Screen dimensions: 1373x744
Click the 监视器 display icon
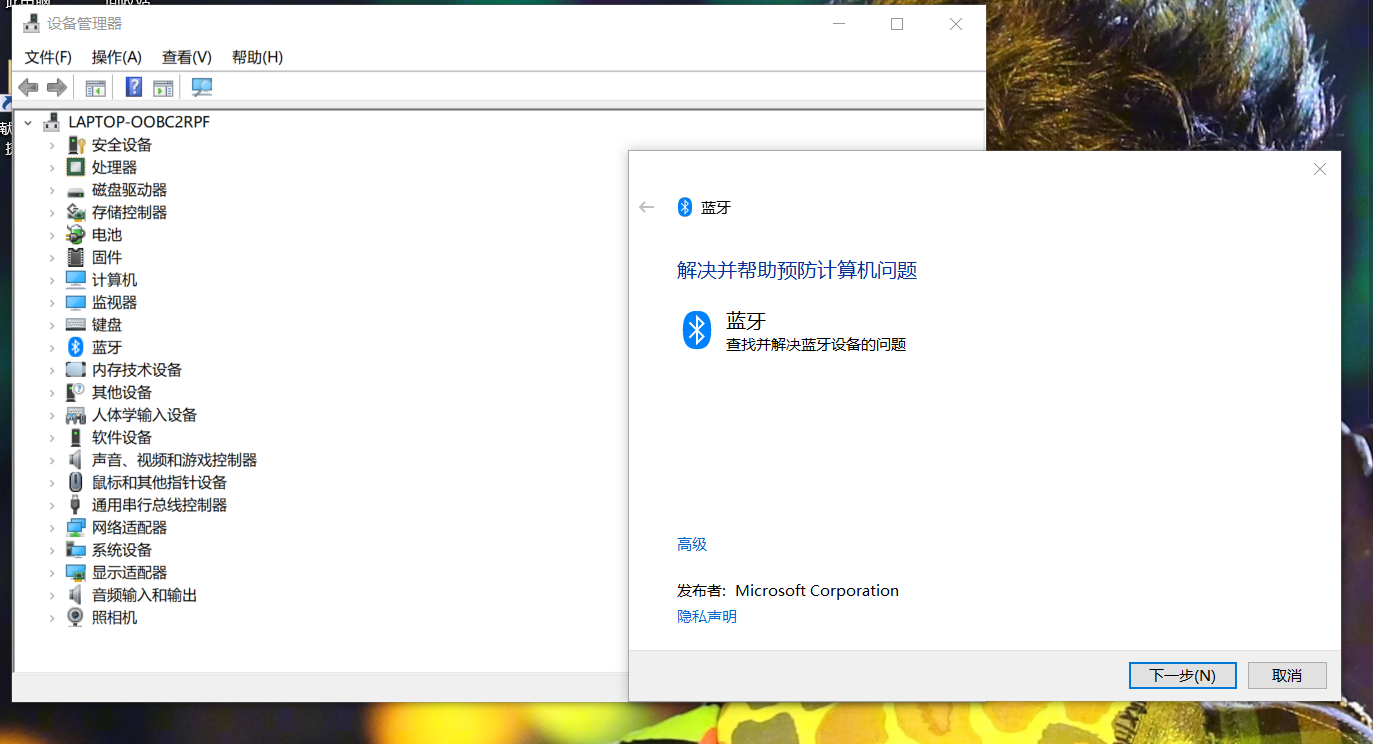pos(76,302)
